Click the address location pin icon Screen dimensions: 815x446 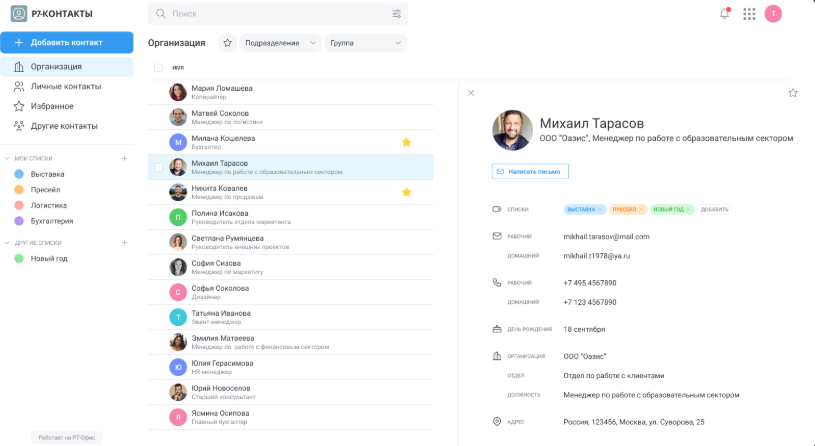[496, 422]
